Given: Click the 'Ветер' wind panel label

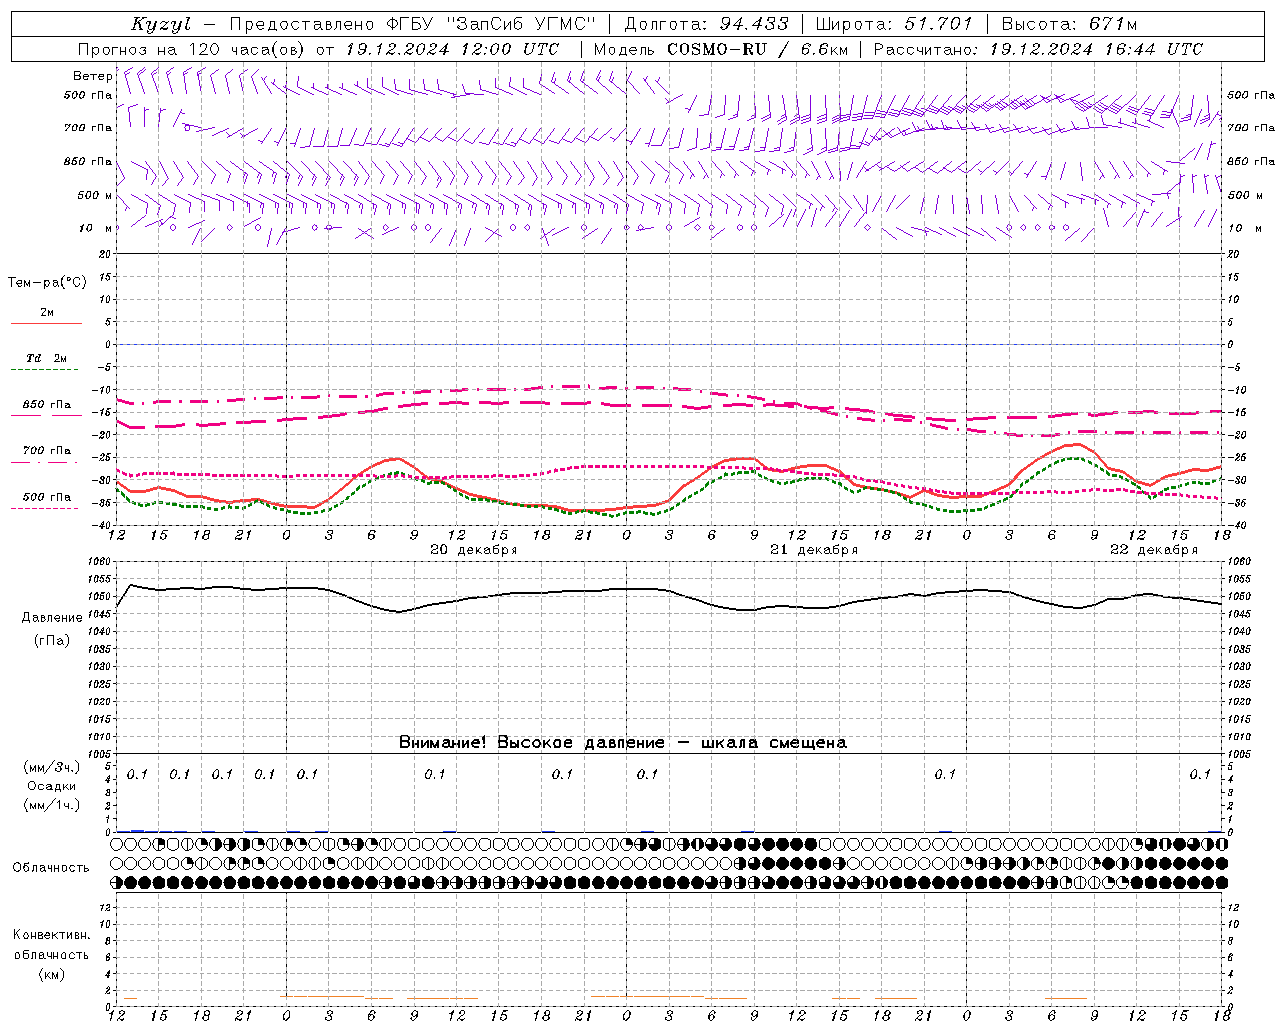Looking at the screenshot, I should click(x=92, y=76).
